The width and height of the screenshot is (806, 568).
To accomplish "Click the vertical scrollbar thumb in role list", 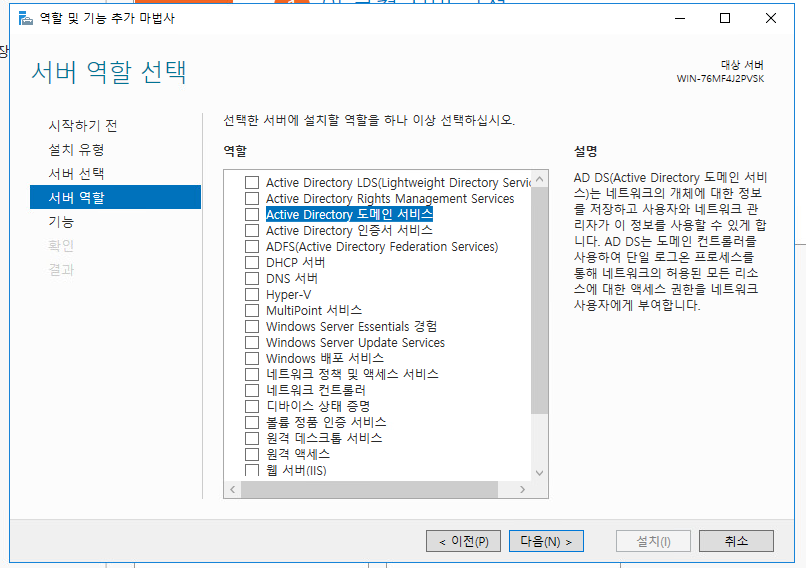I will coord(539,300).
